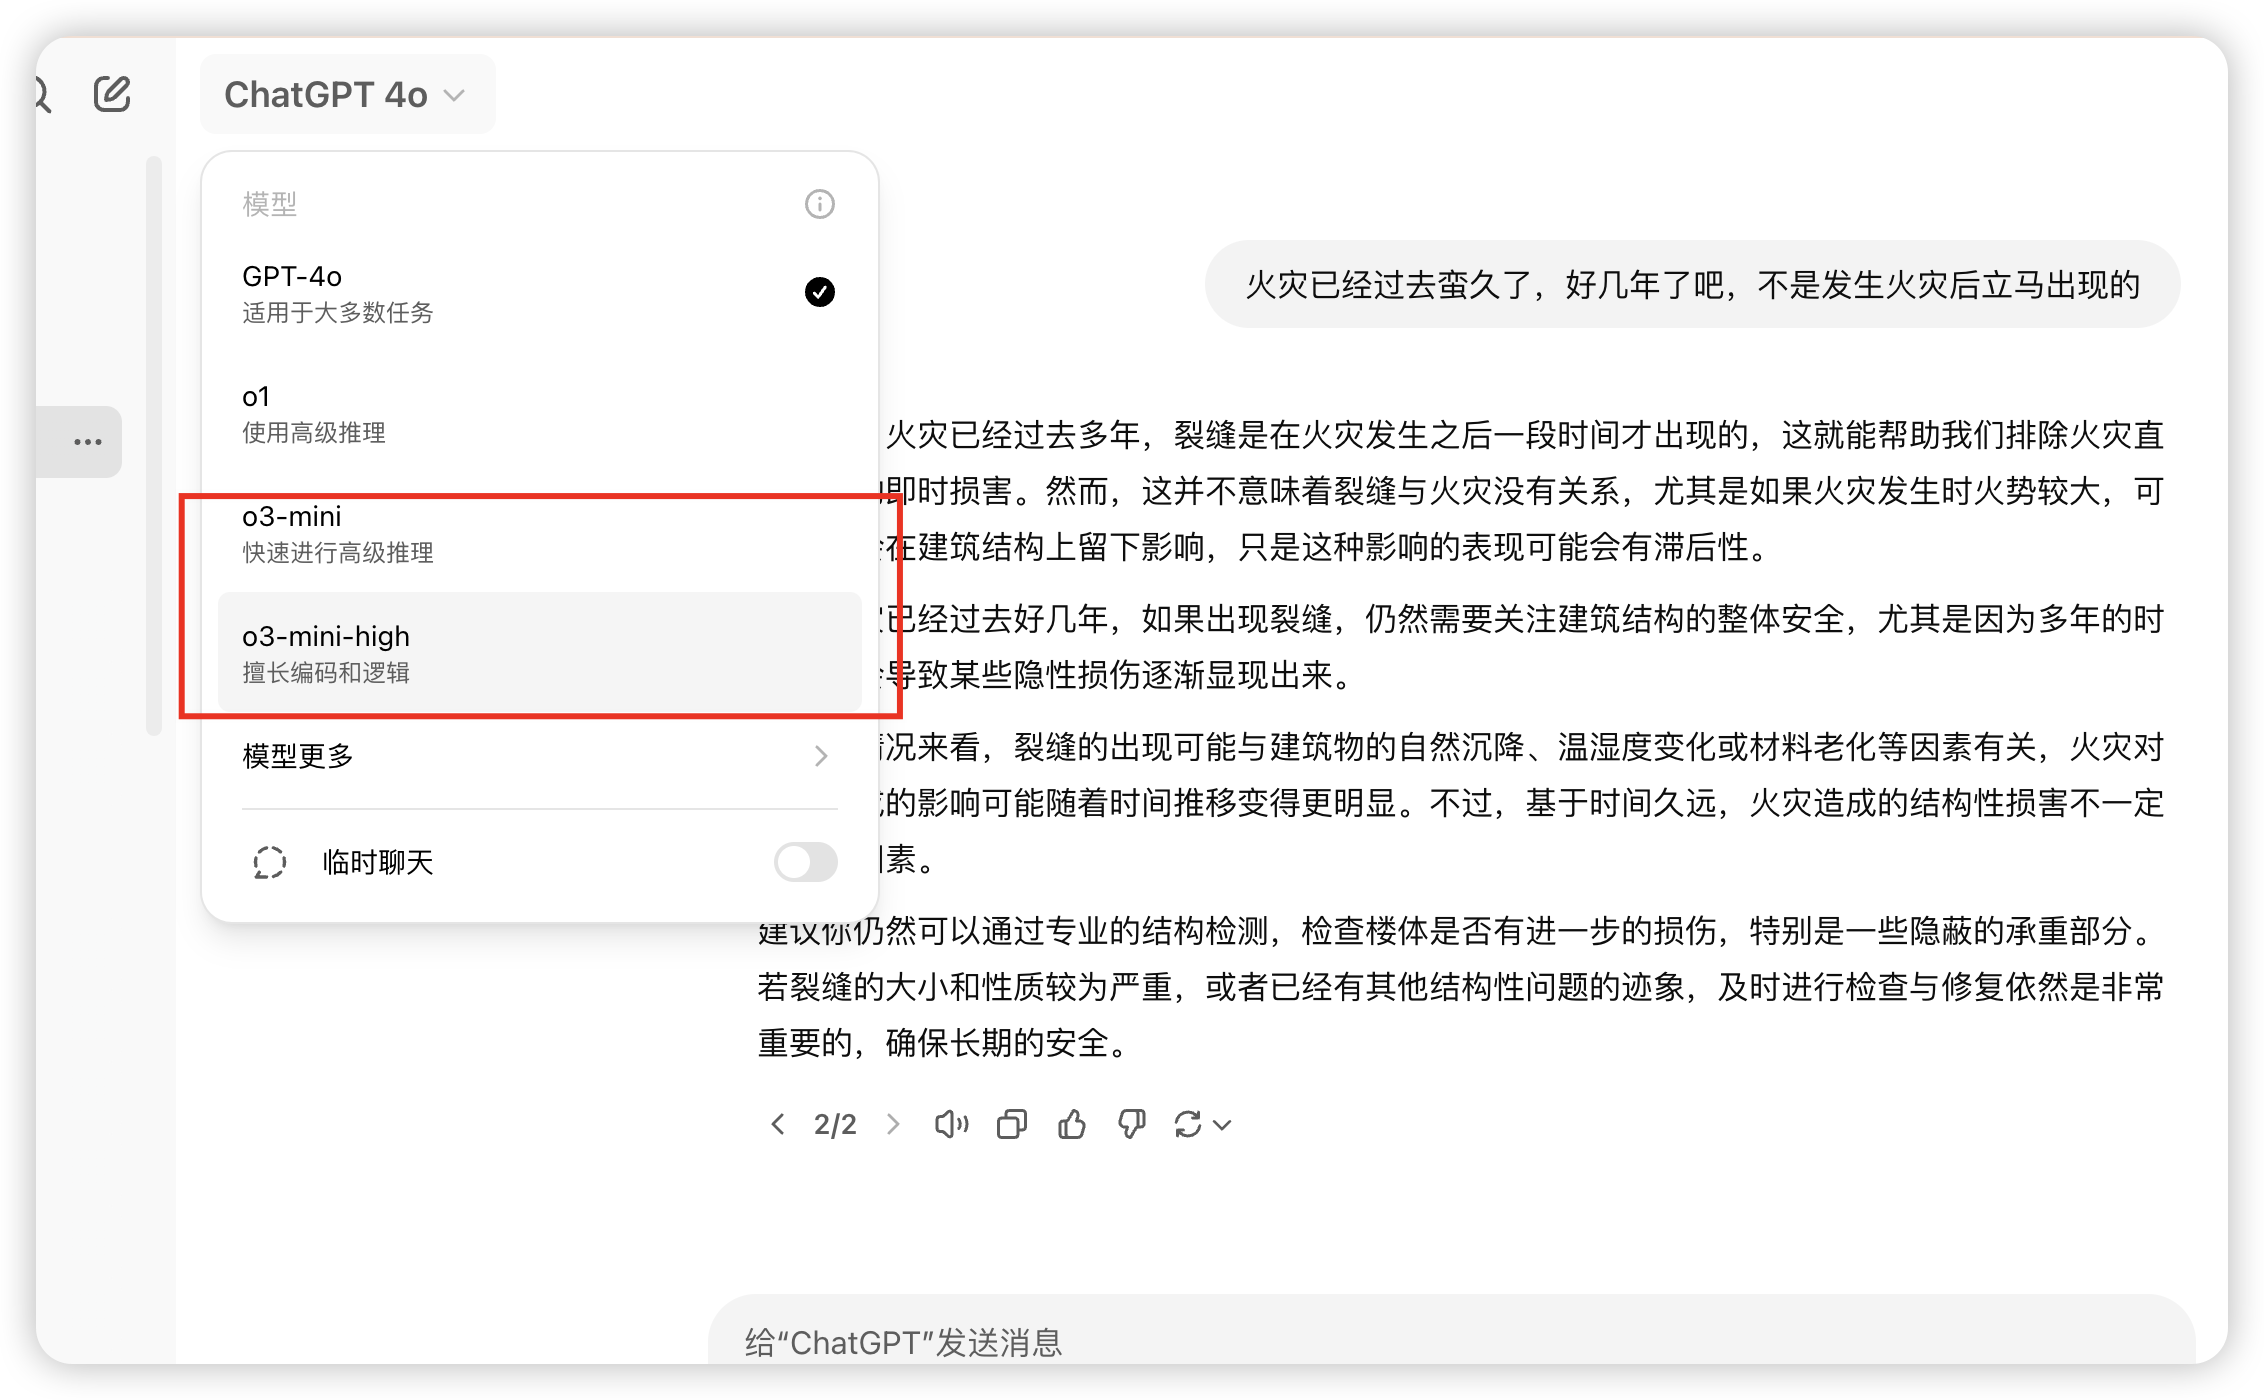Screen dimensions: 2264x1400
Task: Click the temporary chat dashed circle icon
Action: click(270, 862)
